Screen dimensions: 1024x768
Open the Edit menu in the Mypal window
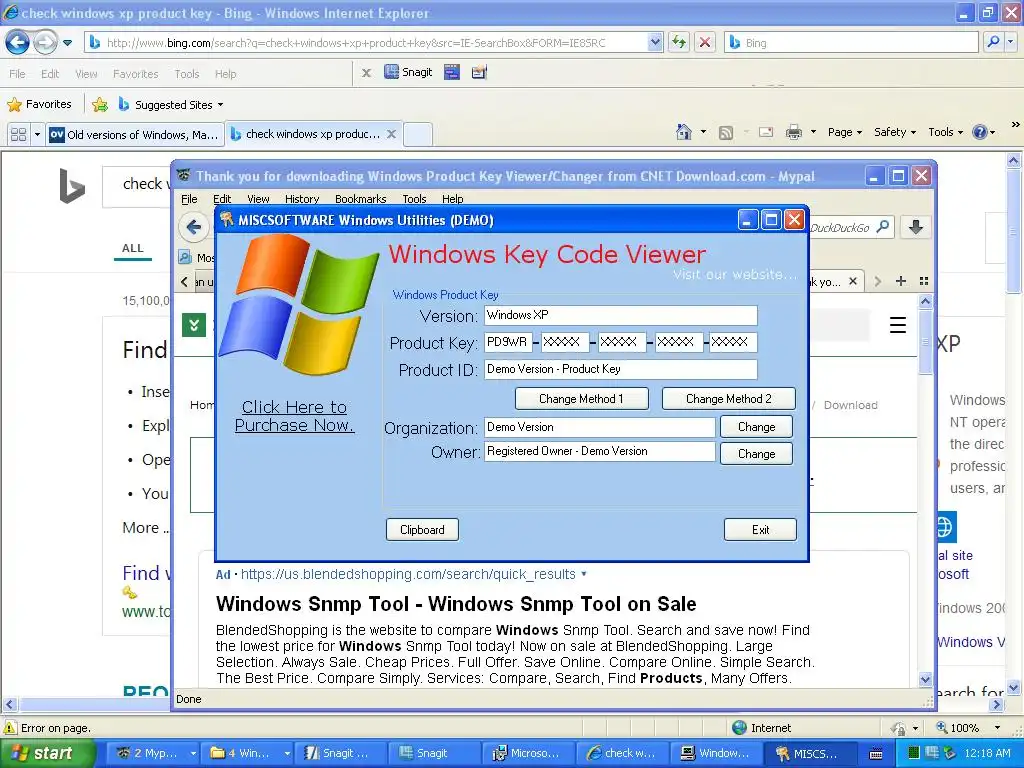[222, 199]
